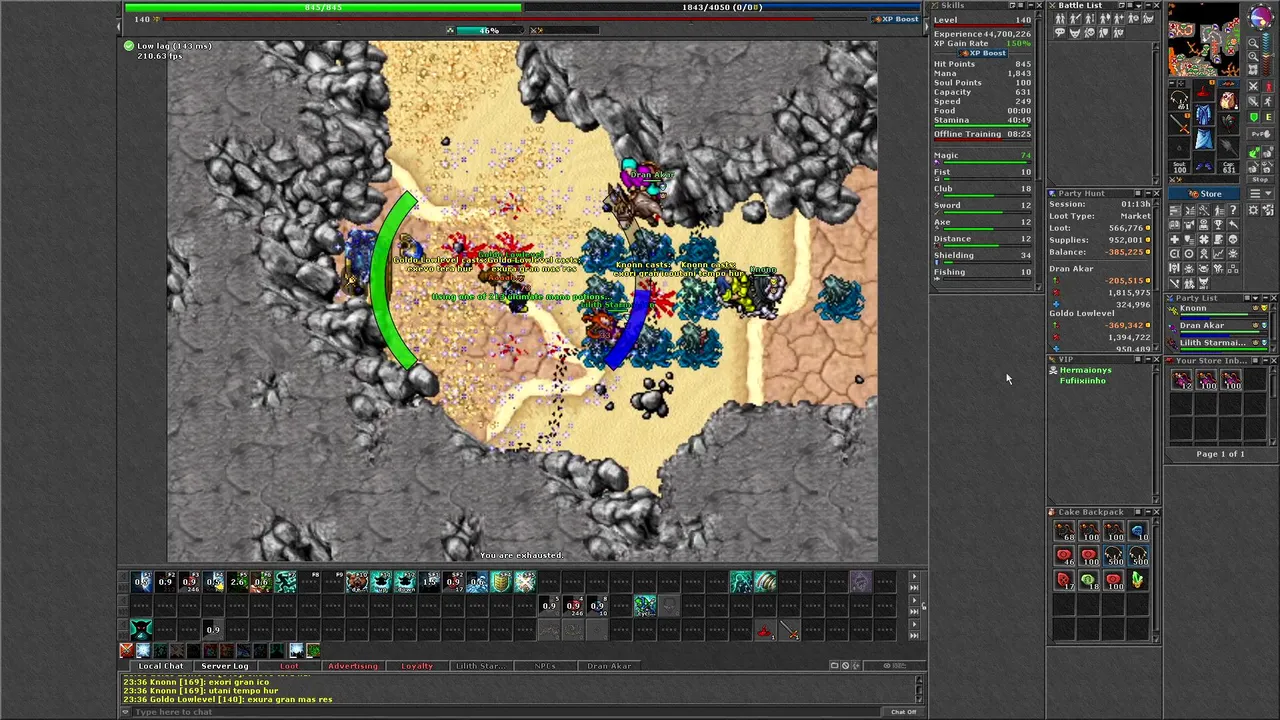This screenshot has height=720, width=1280.
Task: Set defensive mode with the green shield
Action: pos(1253,117)
